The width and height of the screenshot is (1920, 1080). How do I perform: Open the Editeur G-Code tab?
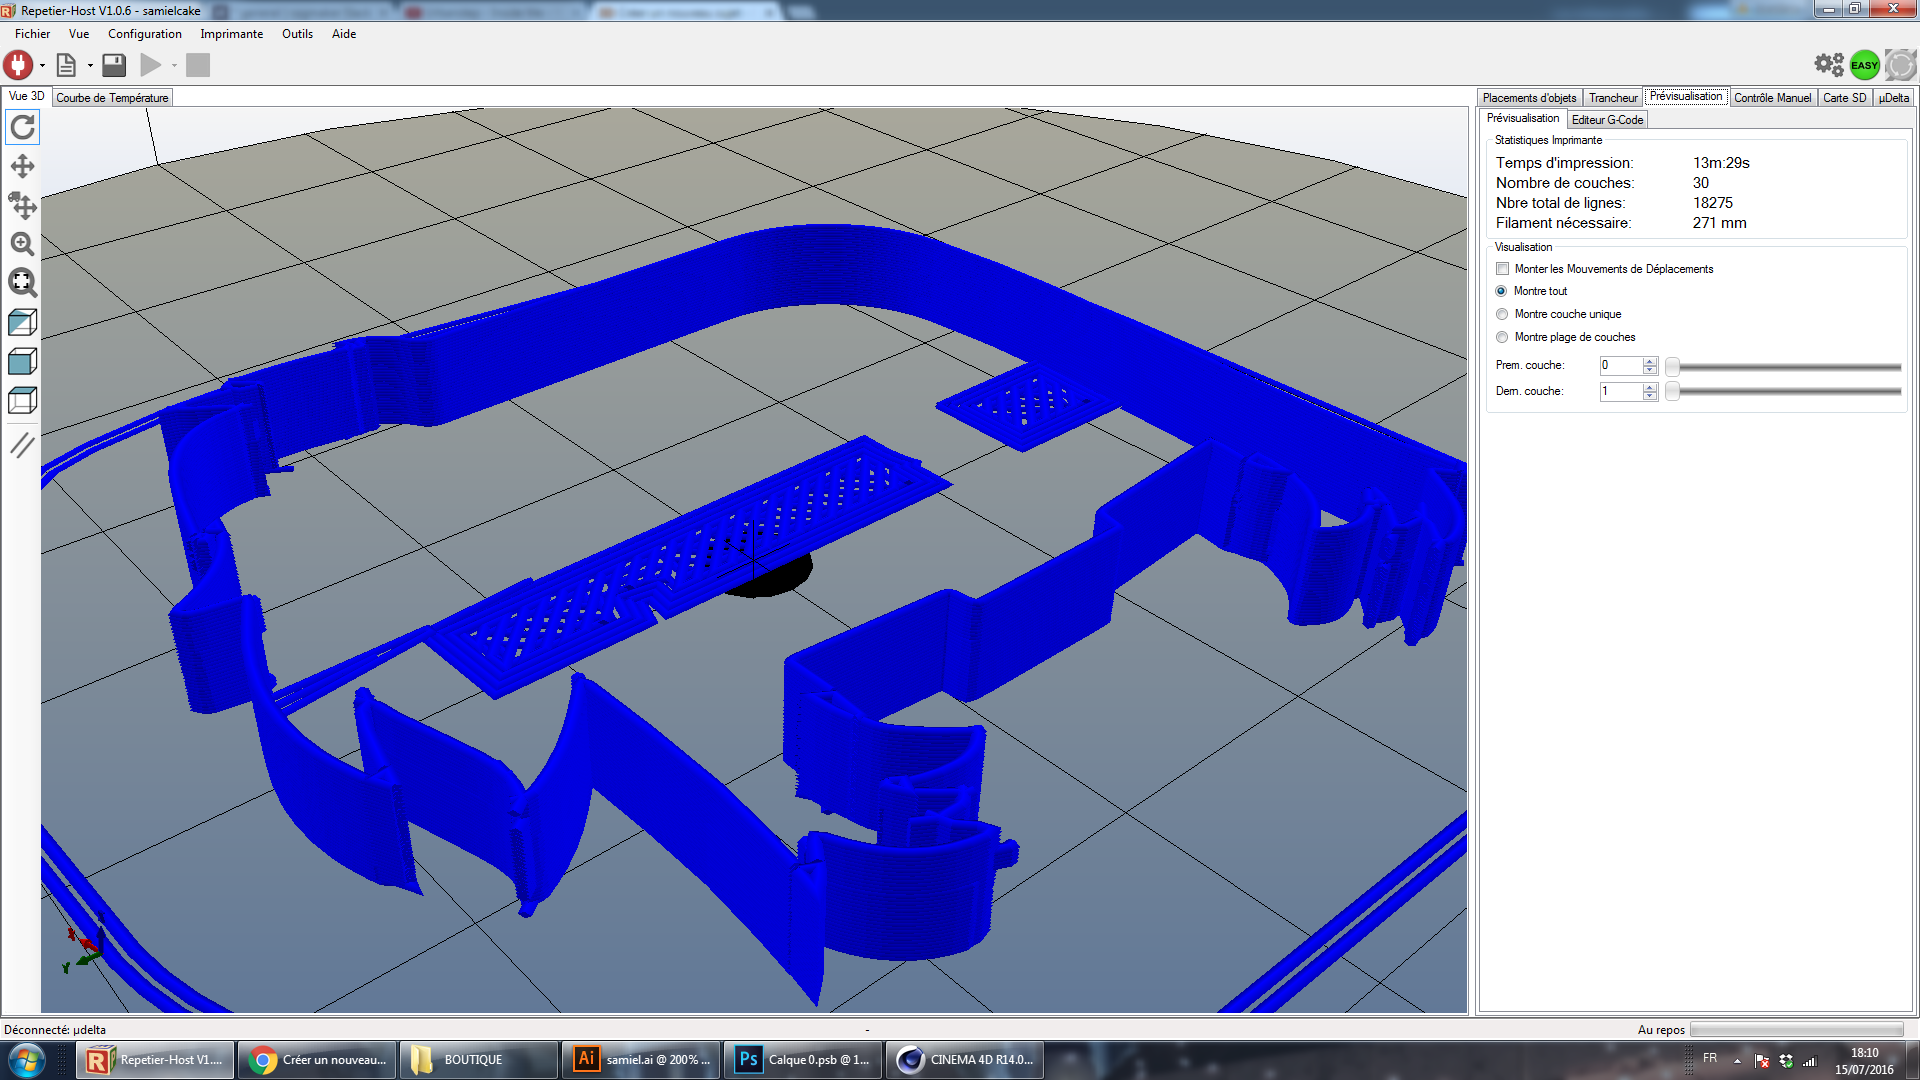pos(1607,120)
